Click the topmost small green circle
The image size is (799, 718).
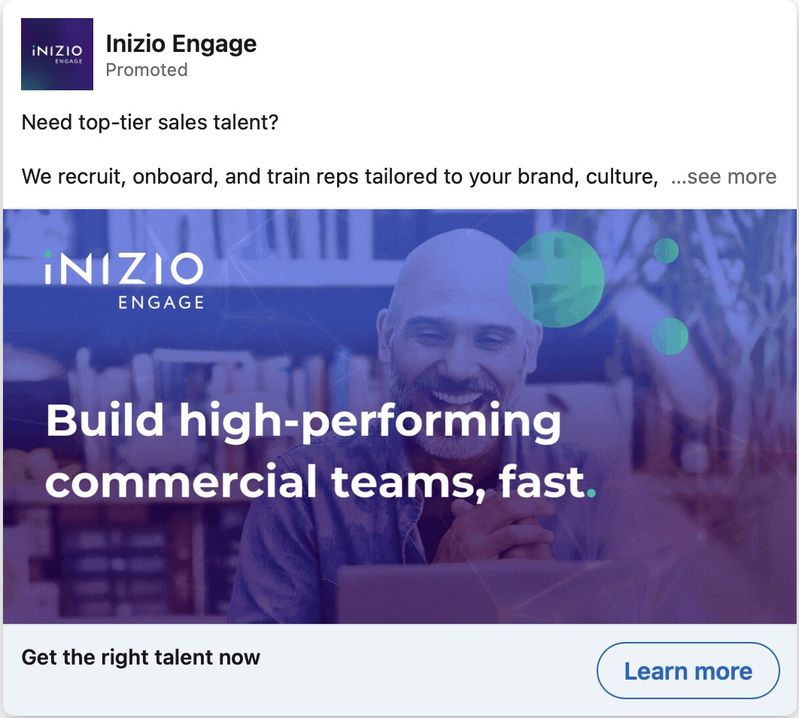pos(665,251)
